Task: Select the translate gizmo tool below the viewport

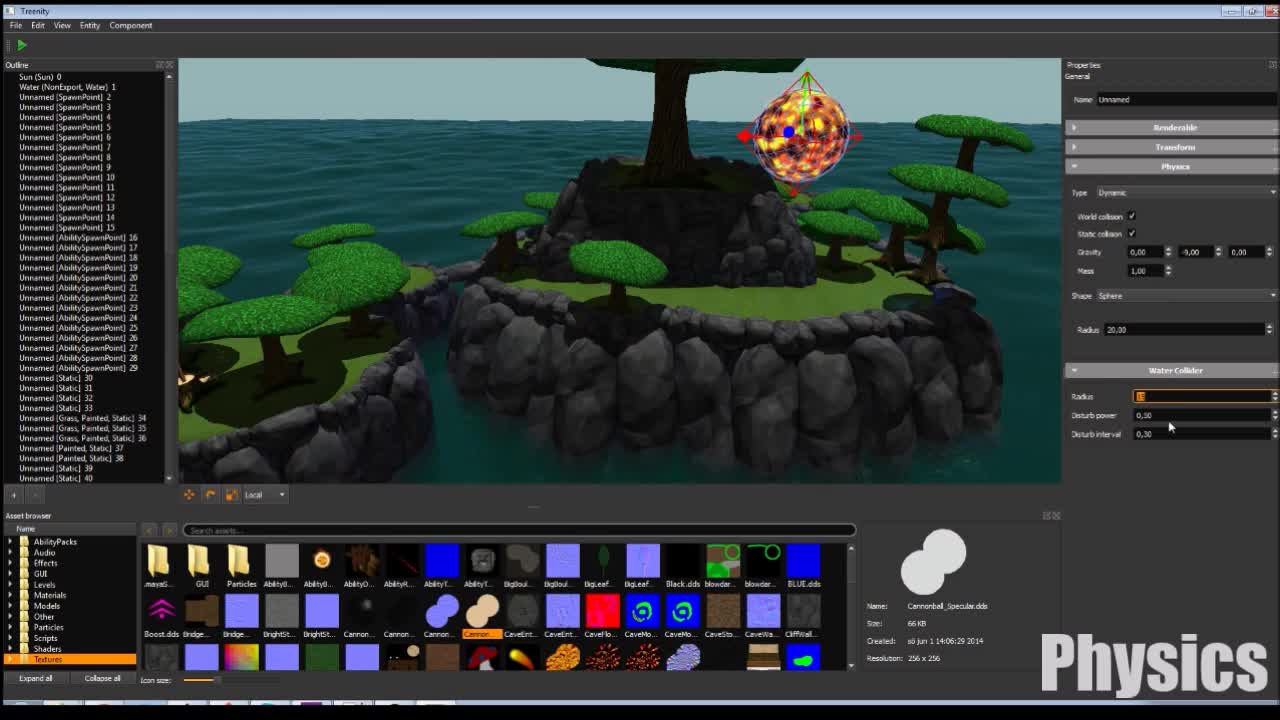Action: click(189, 494)
